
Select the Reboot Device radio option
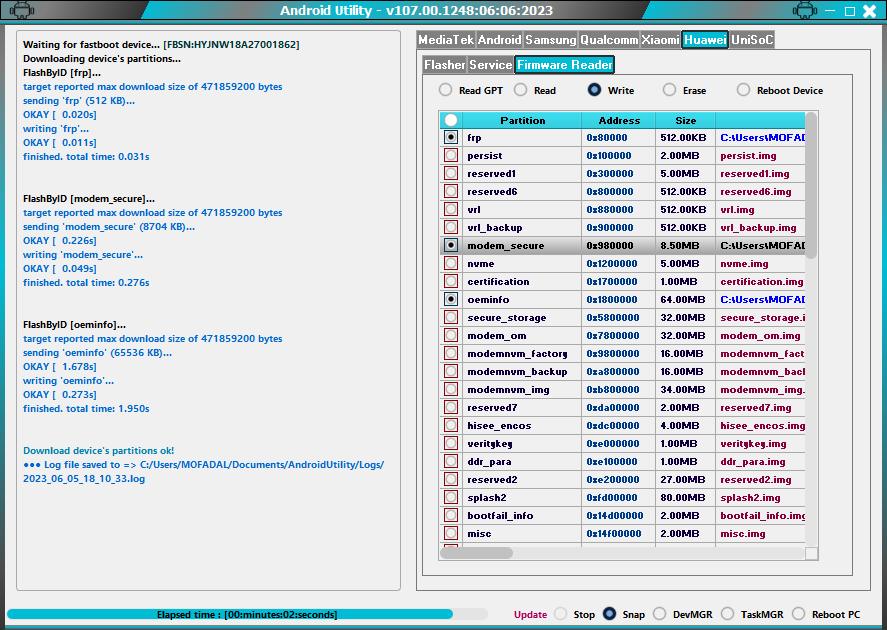coord(743,90)
